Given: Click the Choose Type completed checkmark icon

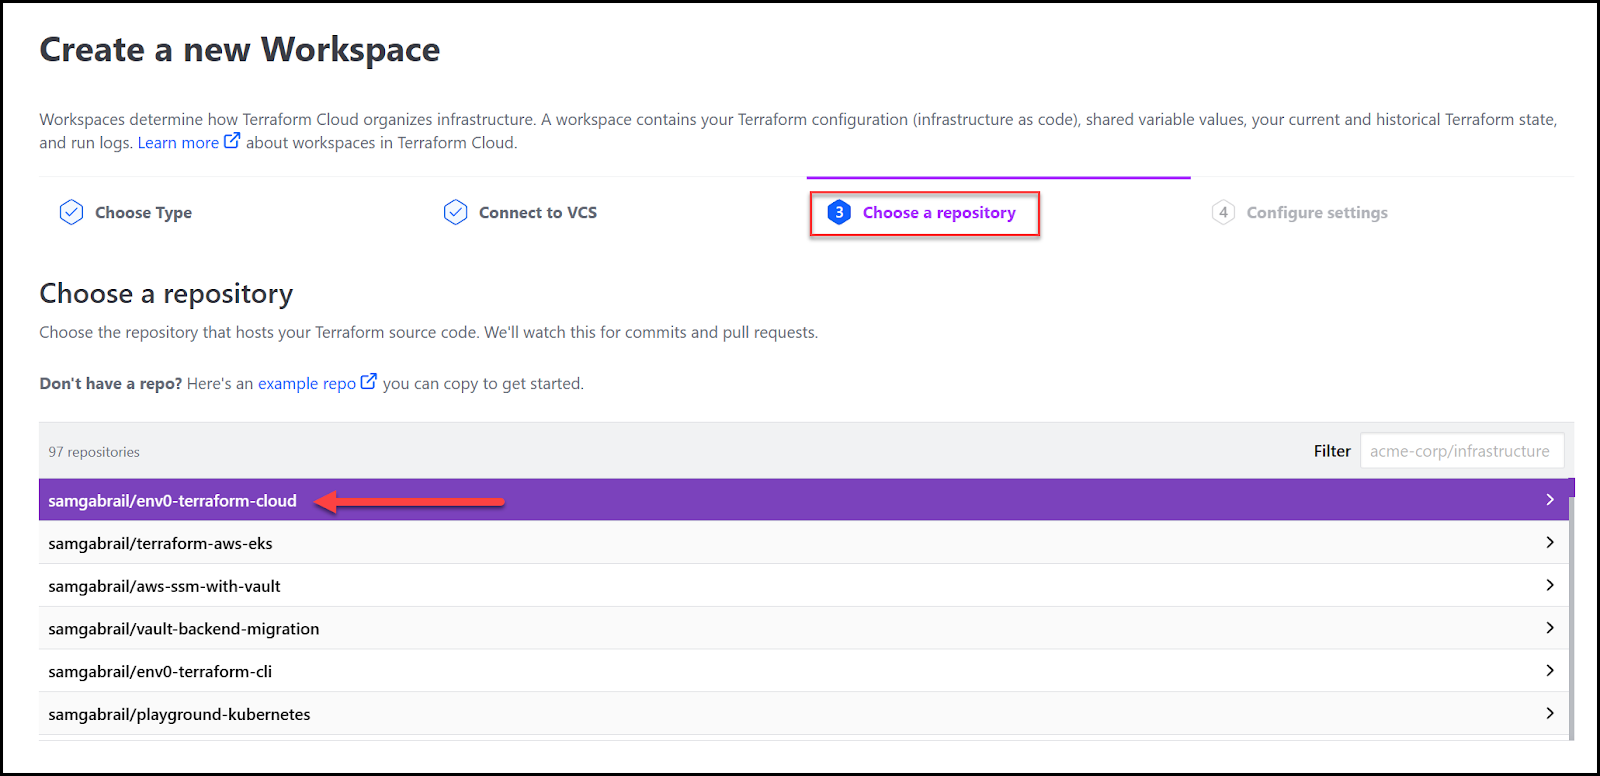Looking at the screenshot, I should [70, 211].
